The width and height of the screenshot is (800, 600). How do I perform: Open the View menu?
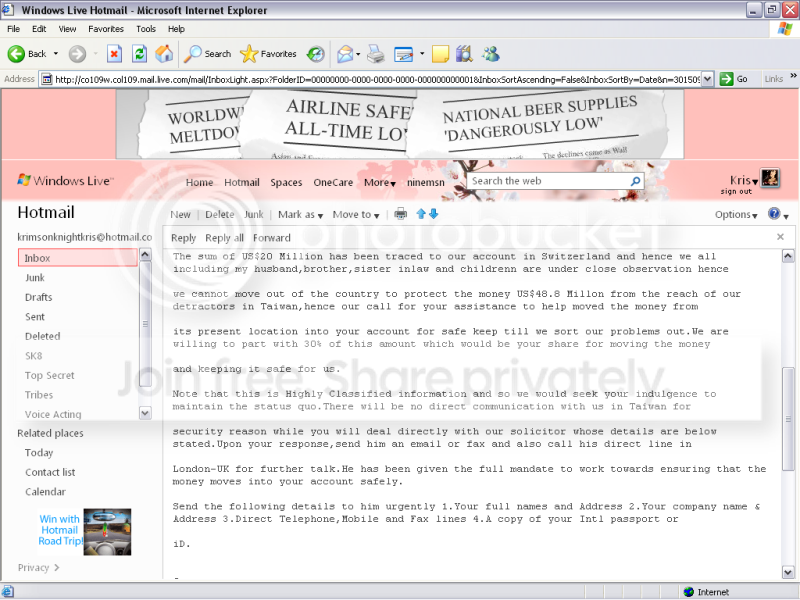(67, 29)
